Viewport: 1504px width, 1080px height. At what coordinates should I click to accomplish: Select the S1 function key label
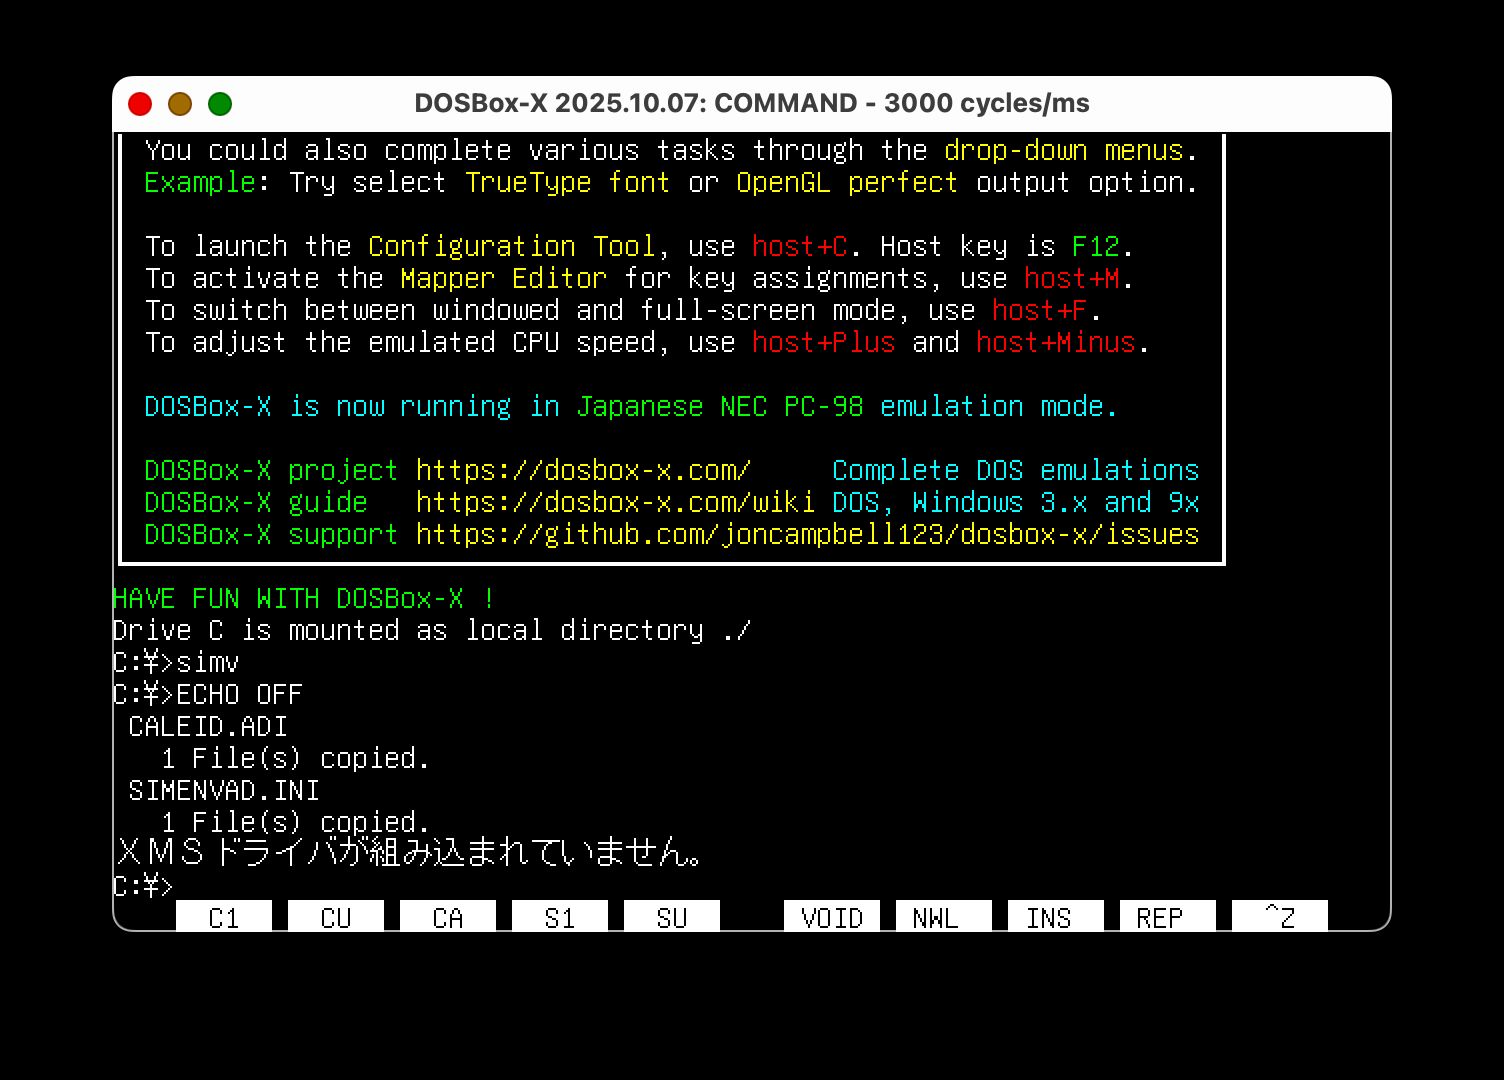pyautogui.click(x=559, y=917)
